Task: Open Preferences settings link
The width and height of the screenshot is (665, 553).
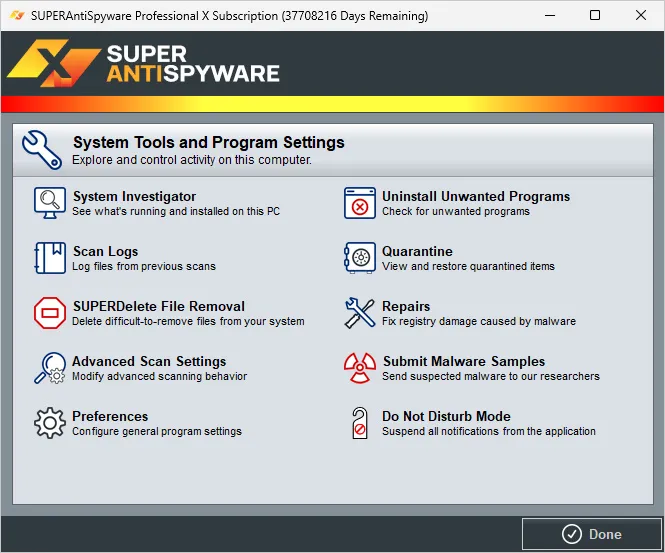Action: pyautogui.click(x=110, y=416)
